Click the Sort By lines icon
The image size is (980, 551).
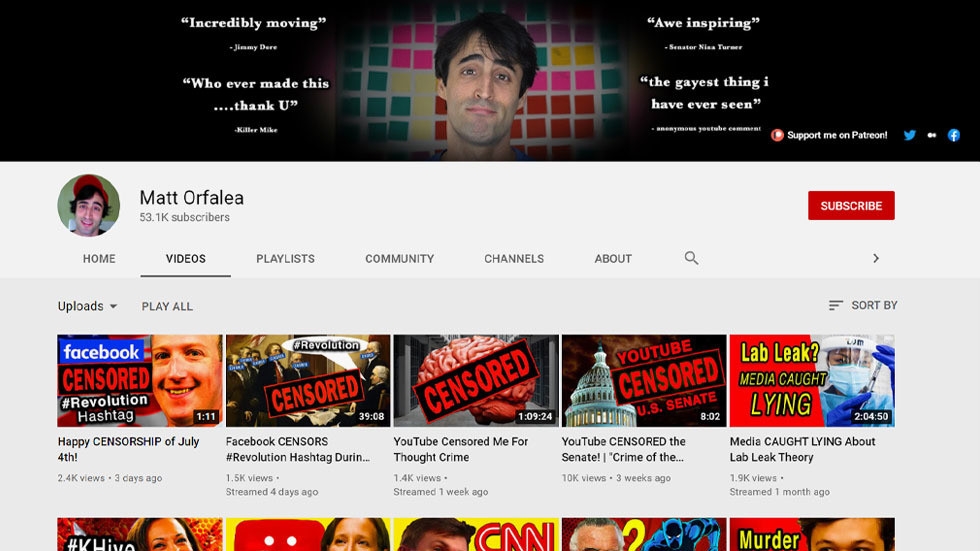pyautogui.click(x=836, y=305)
